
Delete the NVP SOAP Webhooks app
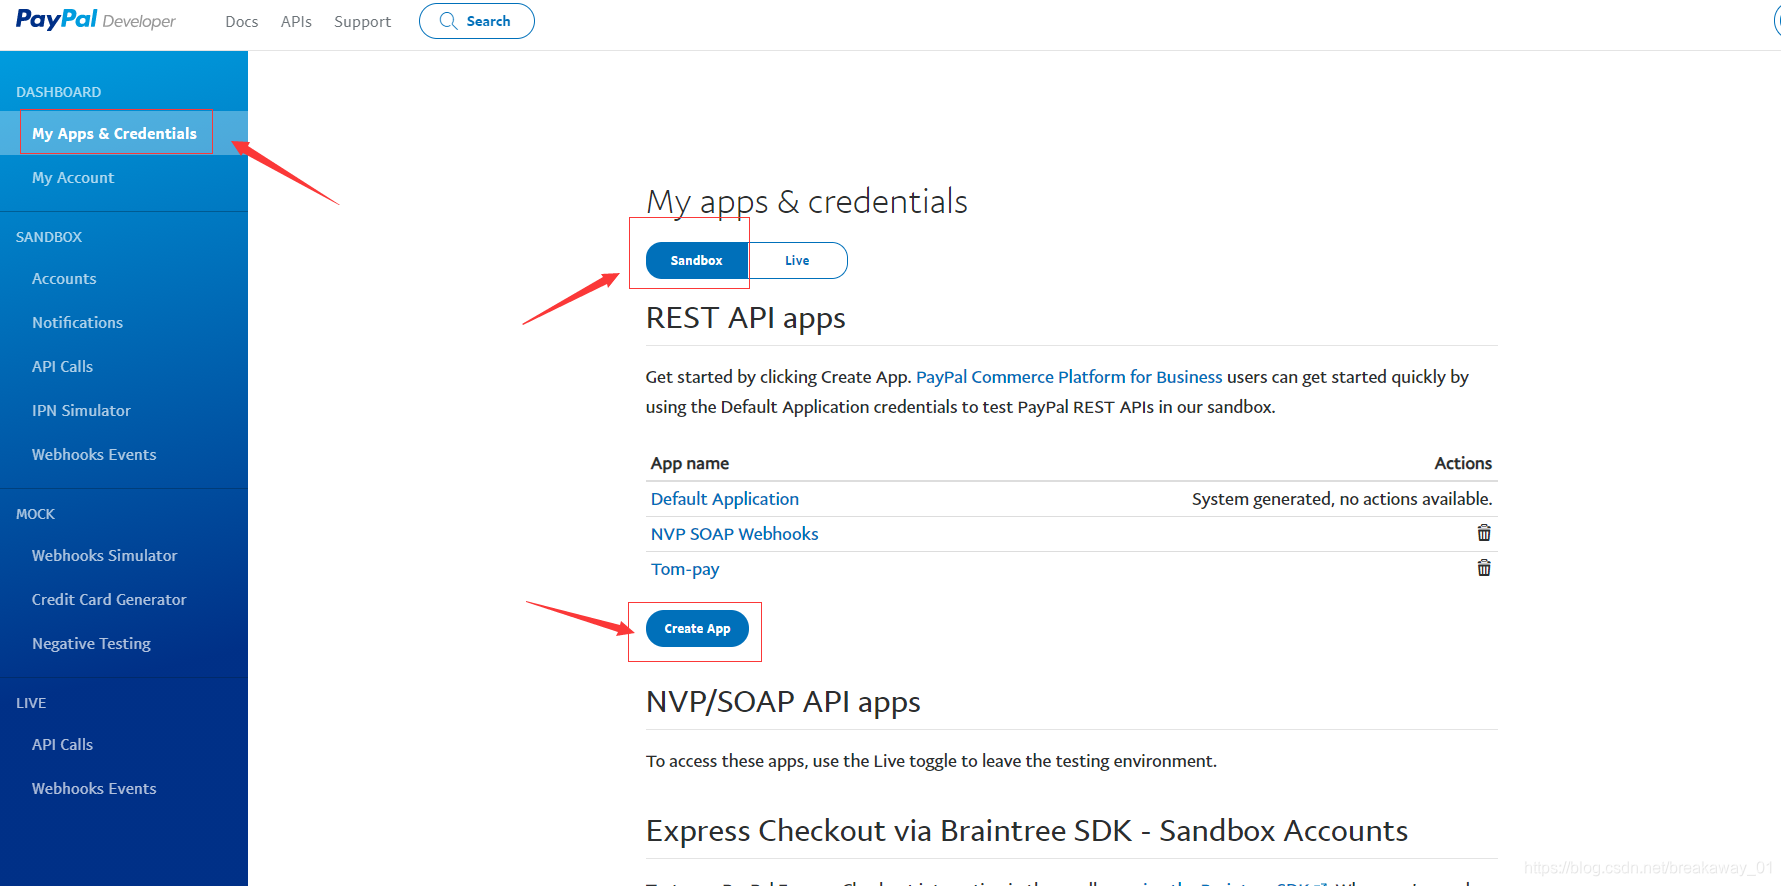click(1484, 533)
